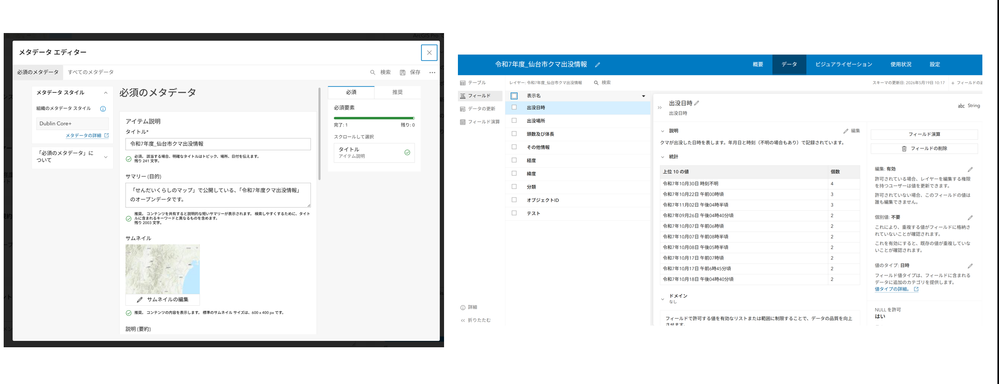Open the three-dot more options menu
Screen dimensions: 999x384
(432, 73)
